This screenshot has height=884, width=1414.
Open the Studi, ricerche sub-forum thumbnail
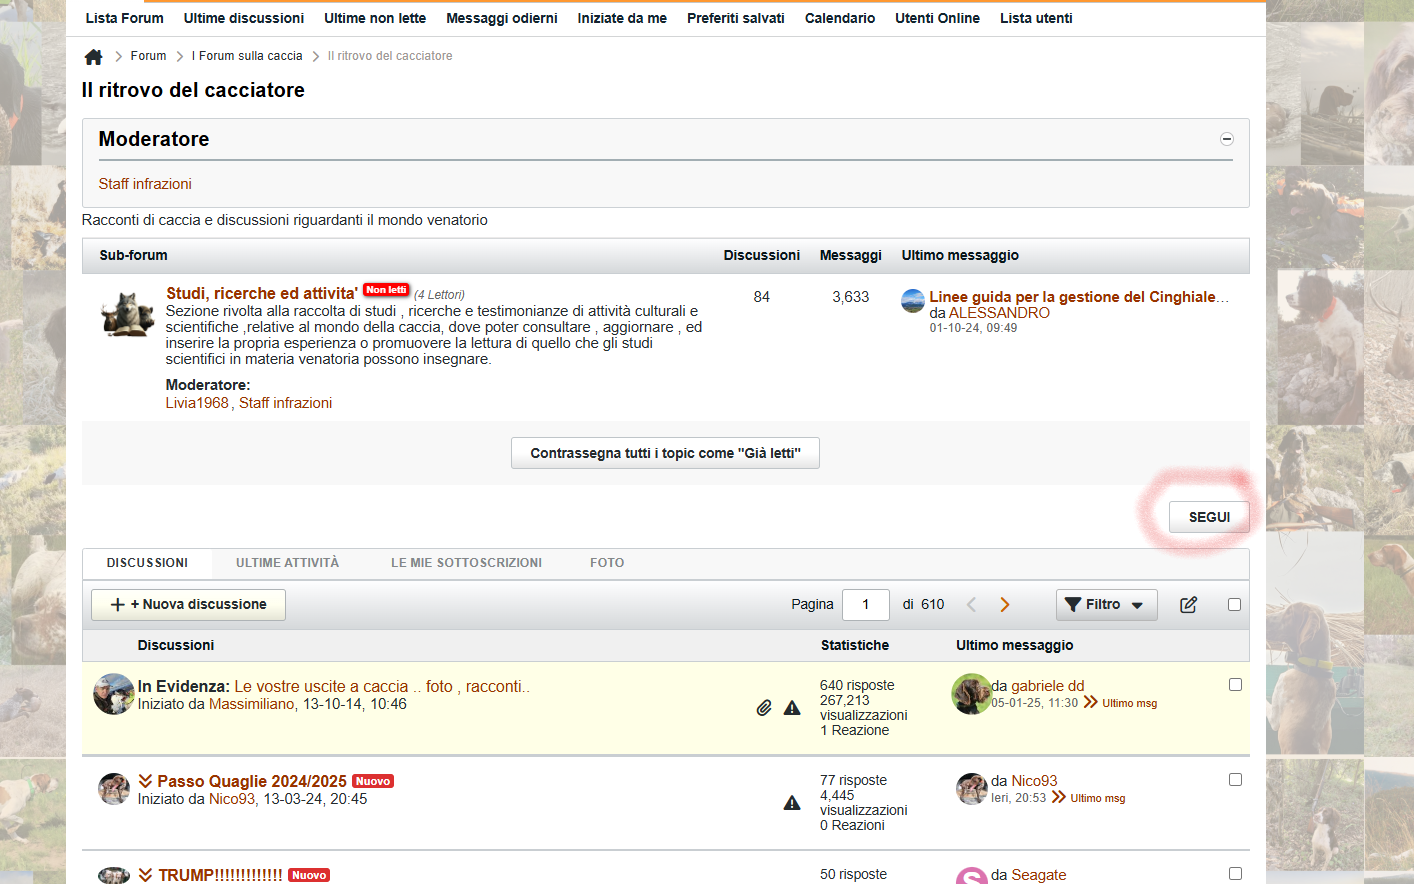(127, 314)
